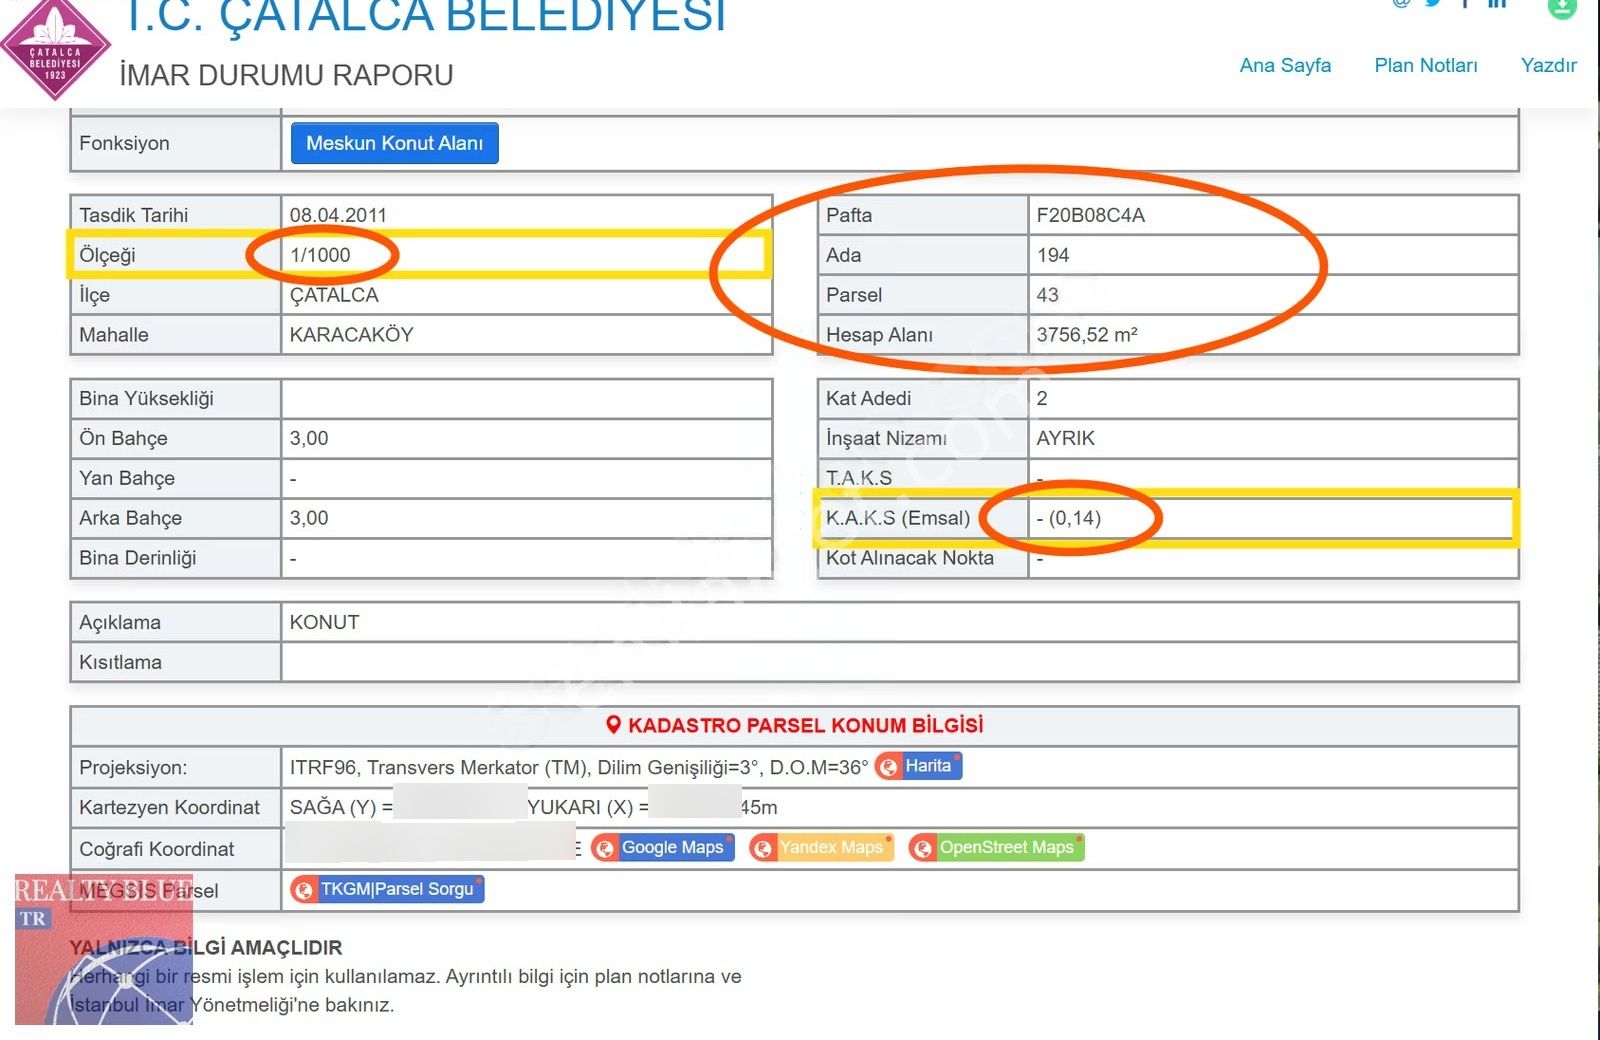
Task: Click the globe icon on TKGM|Parsel Sorgu
Action: point(306,890)
